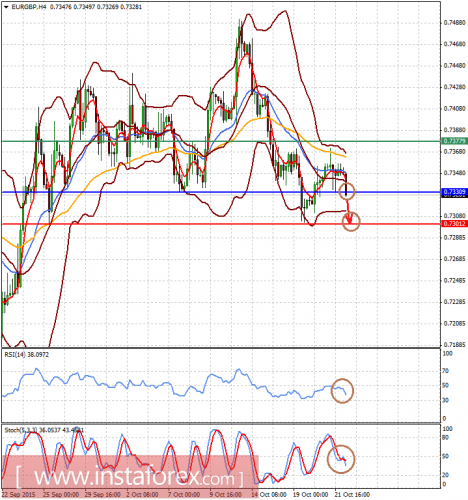This screenshot has height=500, width=468.
Task: Click the 2 Oct 08:00 time label
Action: [143, 494]
